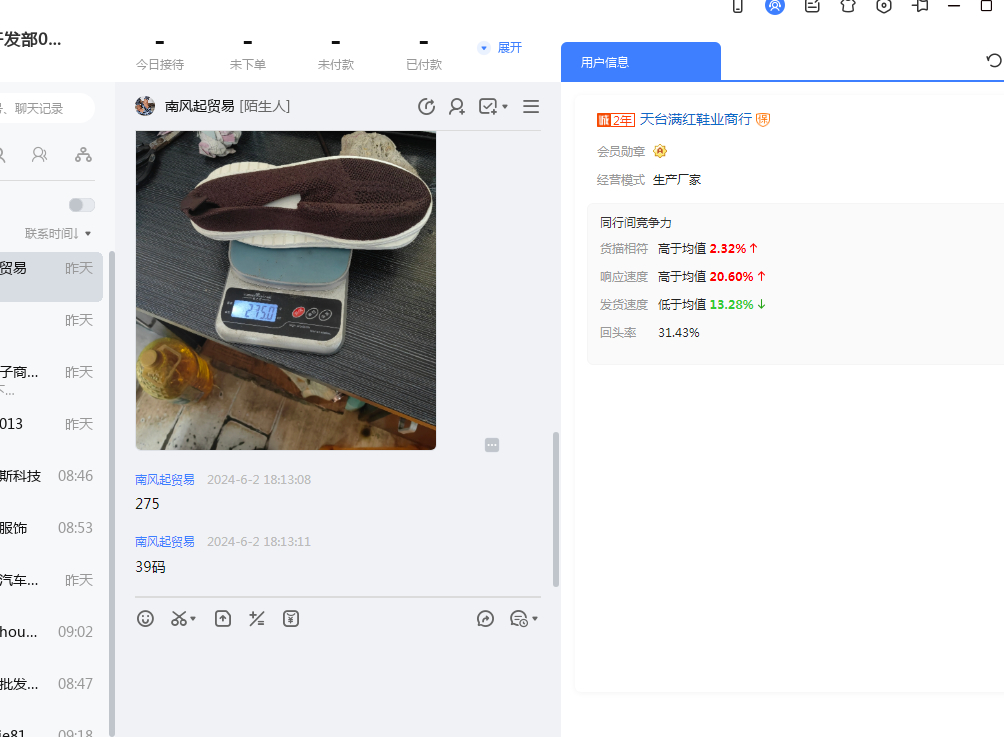The width and height of the screenshot is (1004, 737).
Task: Select the contacts person icon tab
Action: tap(39, 155)
